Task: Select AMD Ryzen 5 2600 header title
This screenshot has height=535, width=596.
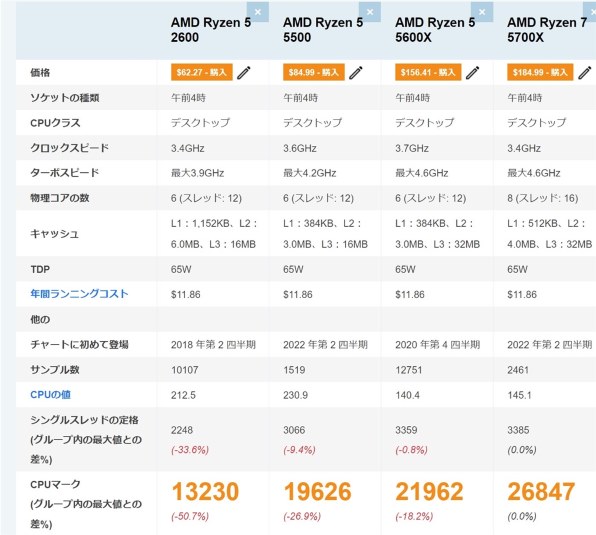Action: pyautogui.click(x=211, y=30)
